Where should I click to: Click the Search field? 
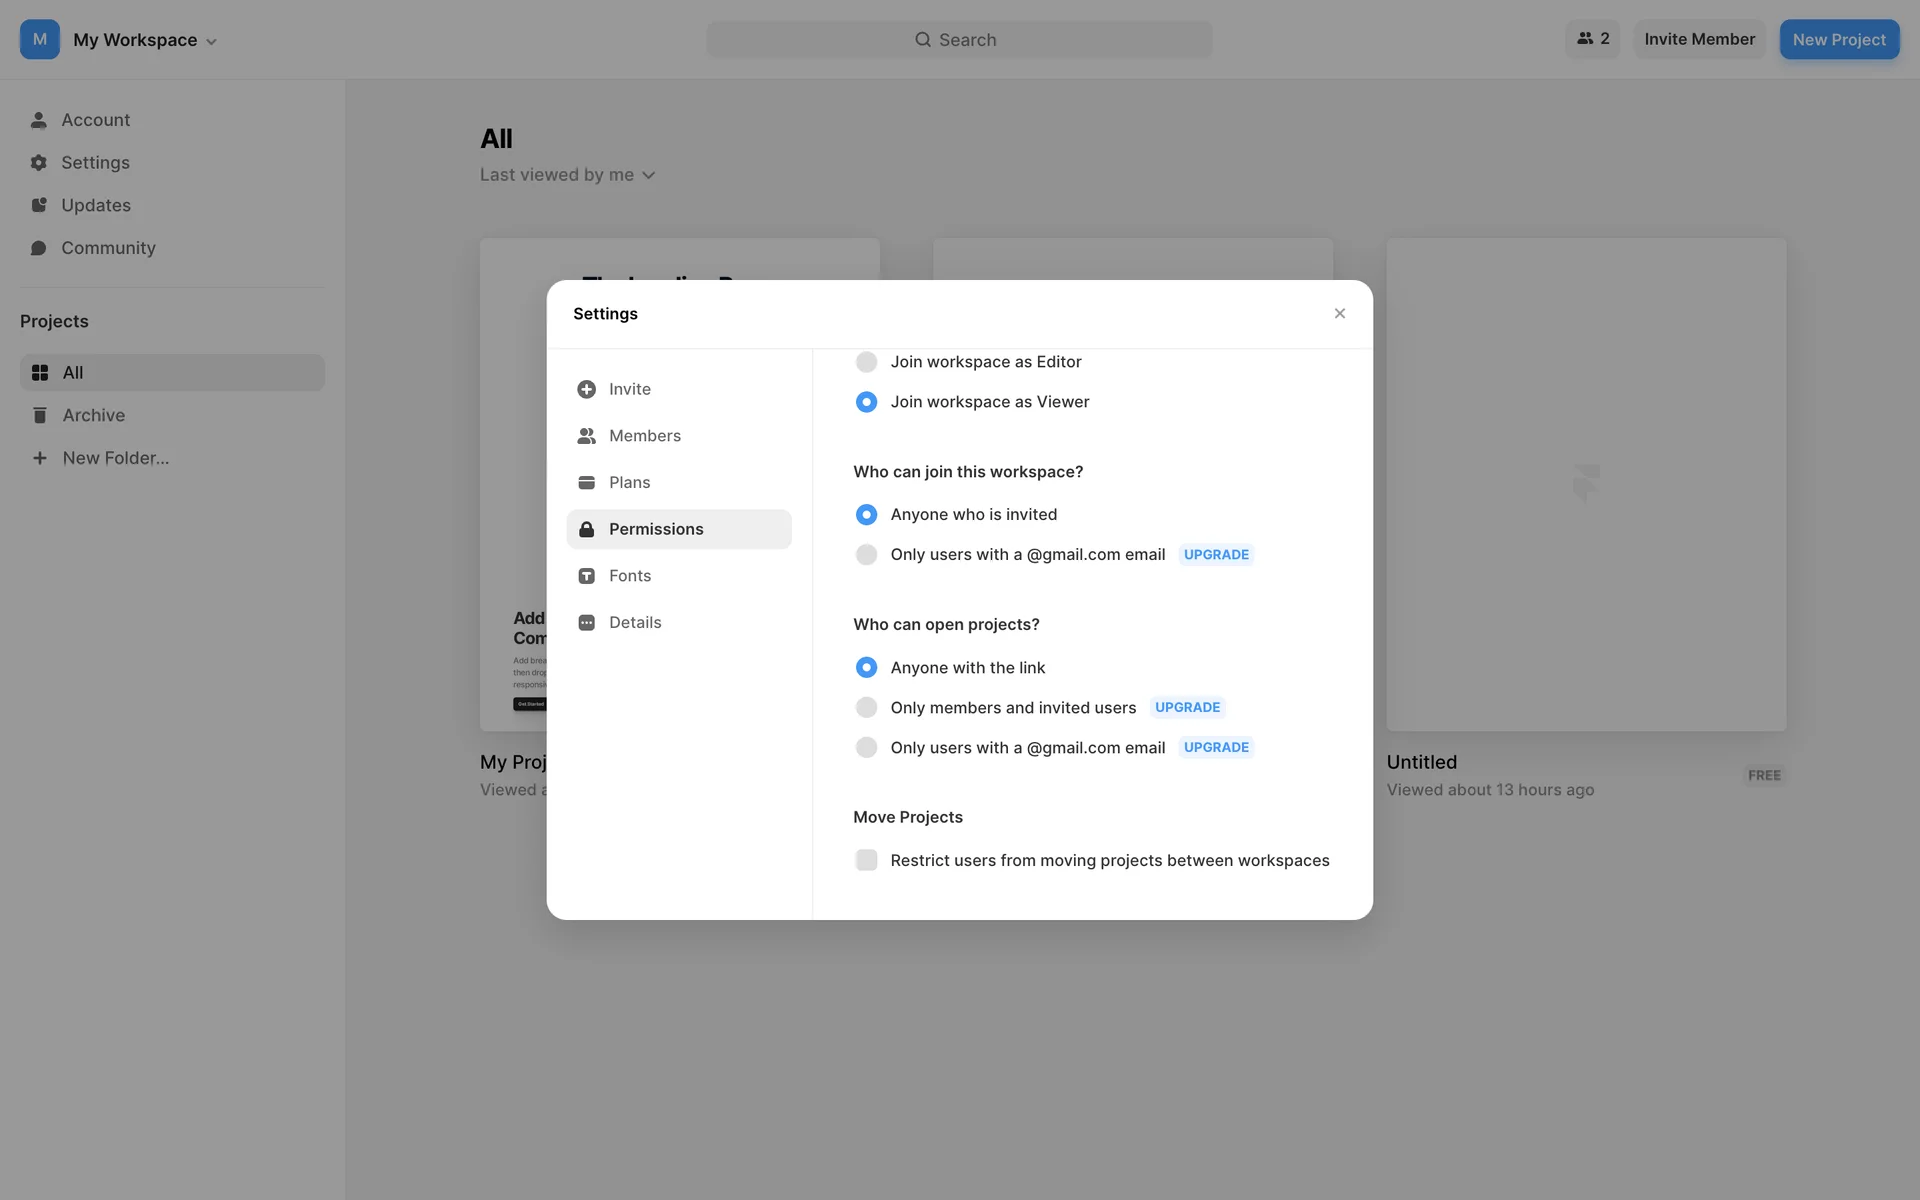(958, 40)
